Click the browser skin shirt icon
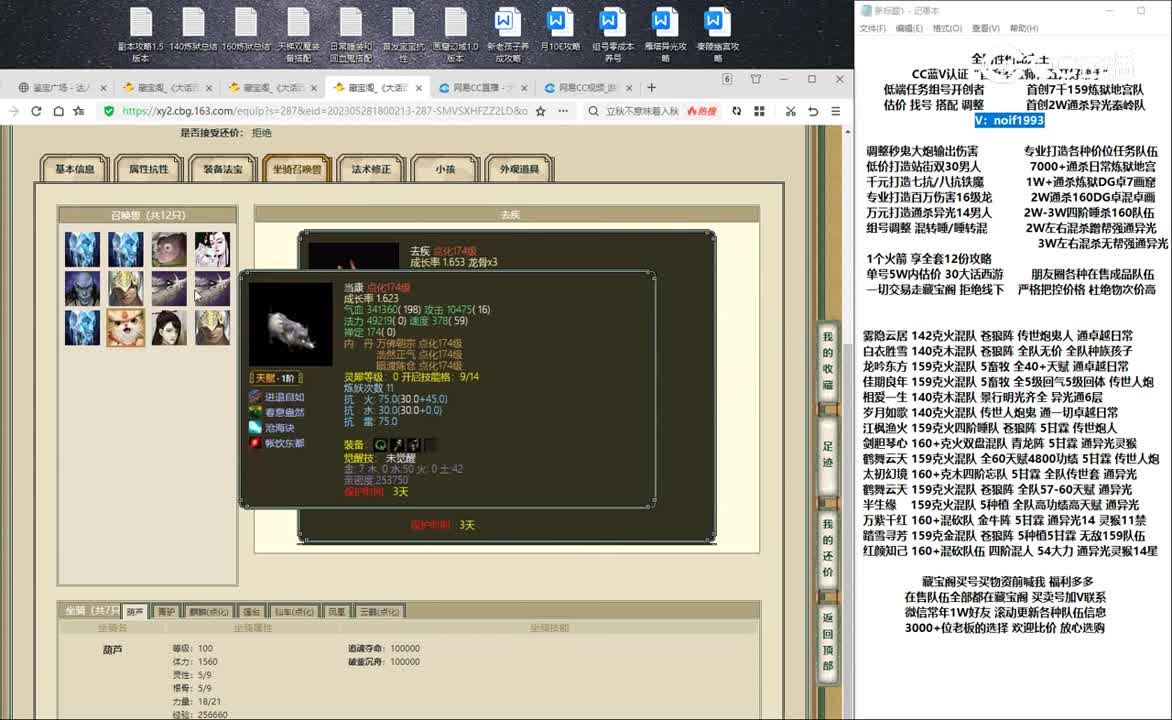Screen dimensions: 1172x720 (756, 79)
